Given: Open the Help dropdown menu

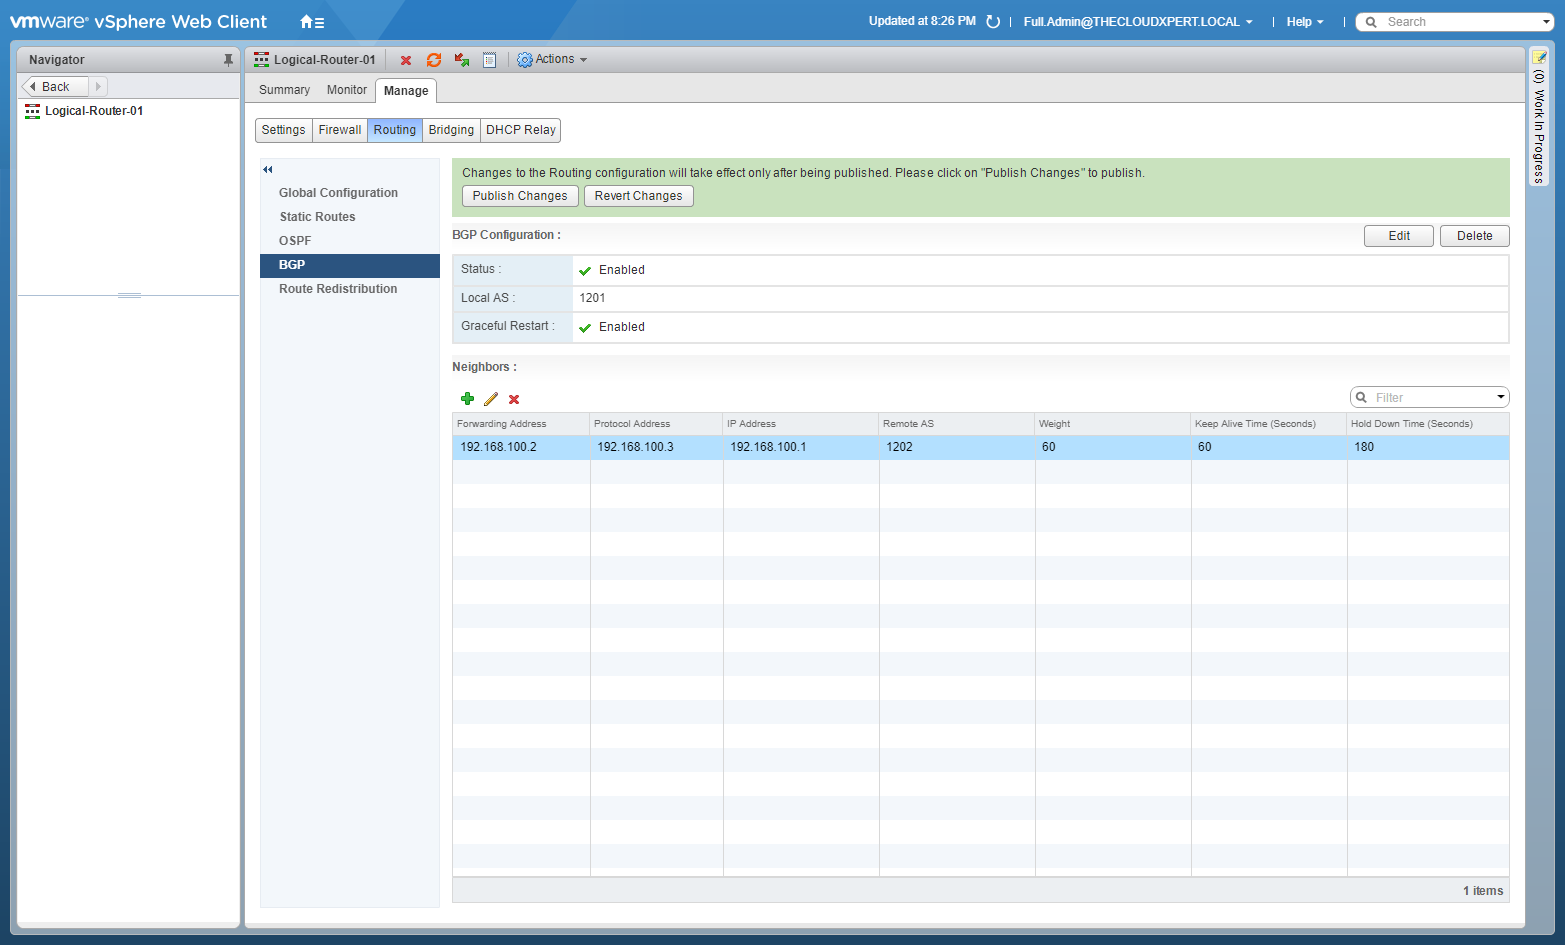Looking at the screenshot, I should pos(1305,22).
